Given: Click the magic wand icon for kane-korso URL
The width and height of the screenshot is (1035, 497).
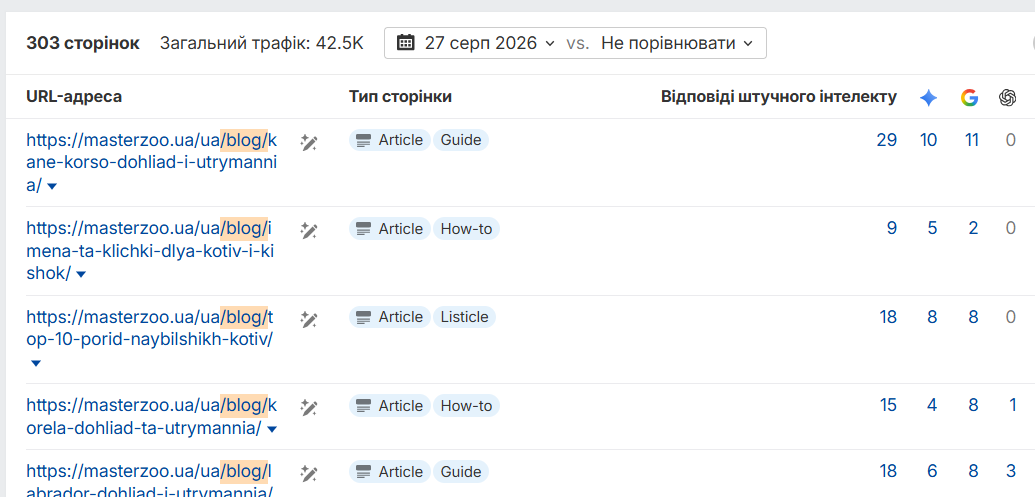Looking at the screenshot, I should (x=309, y=142).
